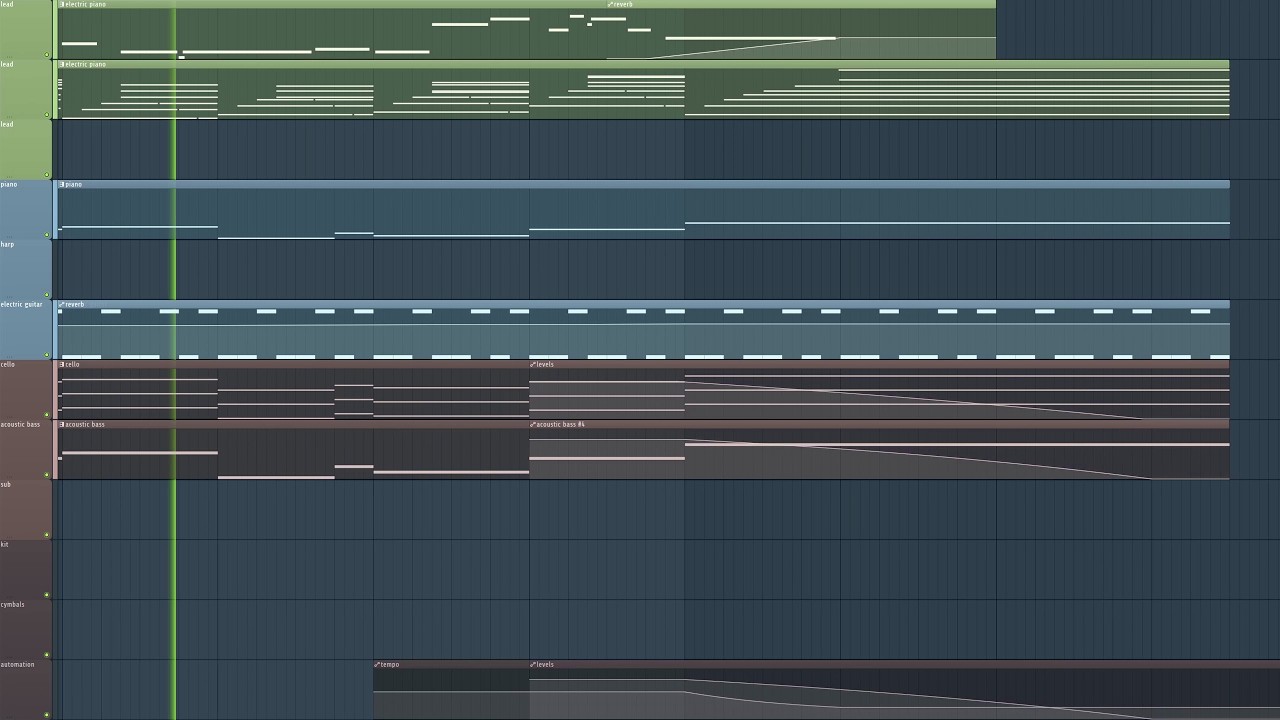Mute the second lead track

pyautogui.click(x=47, y=115)
